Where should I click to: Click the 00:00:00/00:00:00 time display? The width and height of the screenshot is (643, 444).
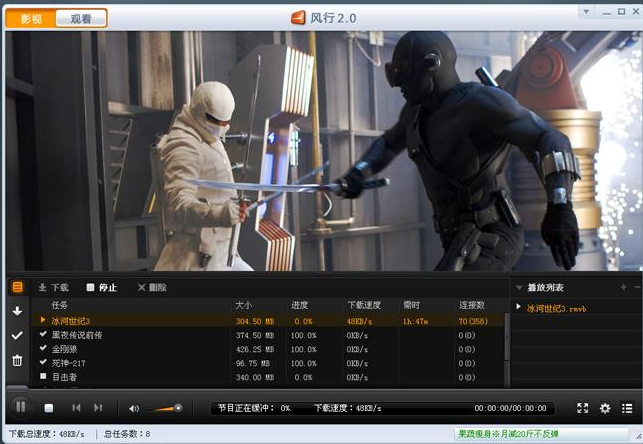click(x=510, y=408)
